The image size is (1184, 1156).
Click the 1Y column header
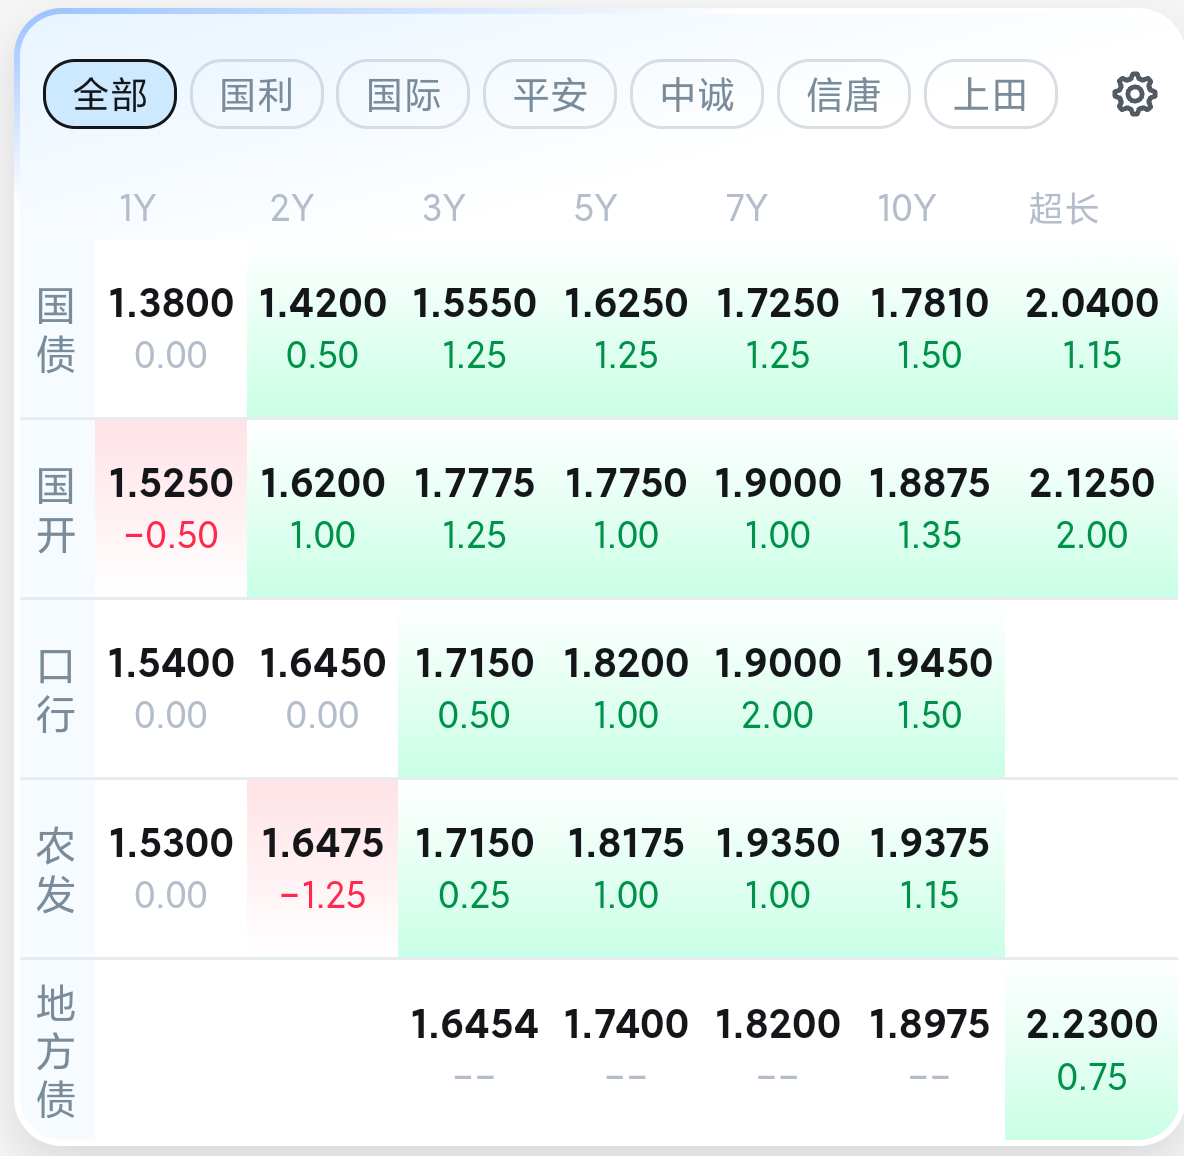[138, 209]
